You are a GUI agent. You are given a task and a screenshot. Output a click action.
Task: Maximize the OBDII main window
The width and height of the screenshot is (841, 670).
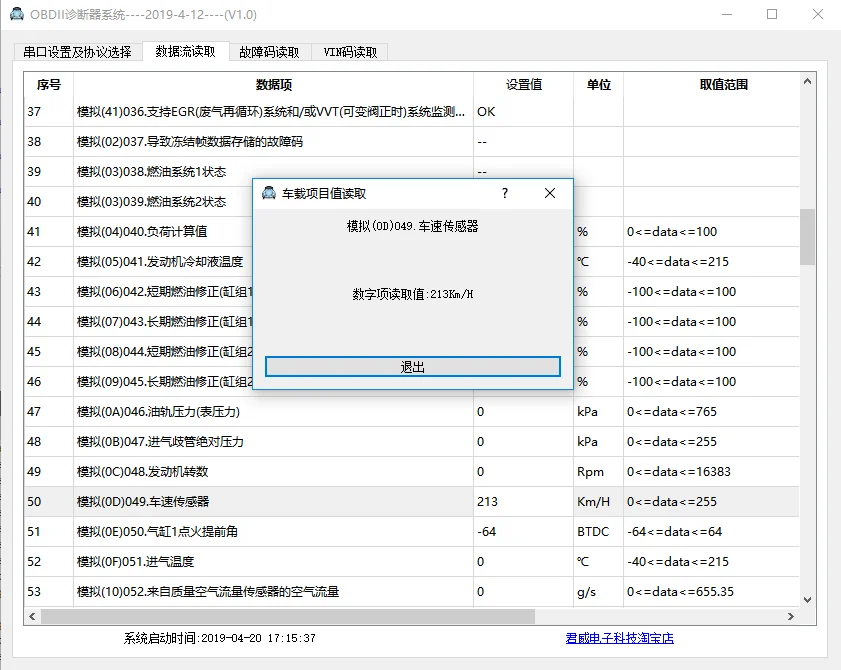772,14
